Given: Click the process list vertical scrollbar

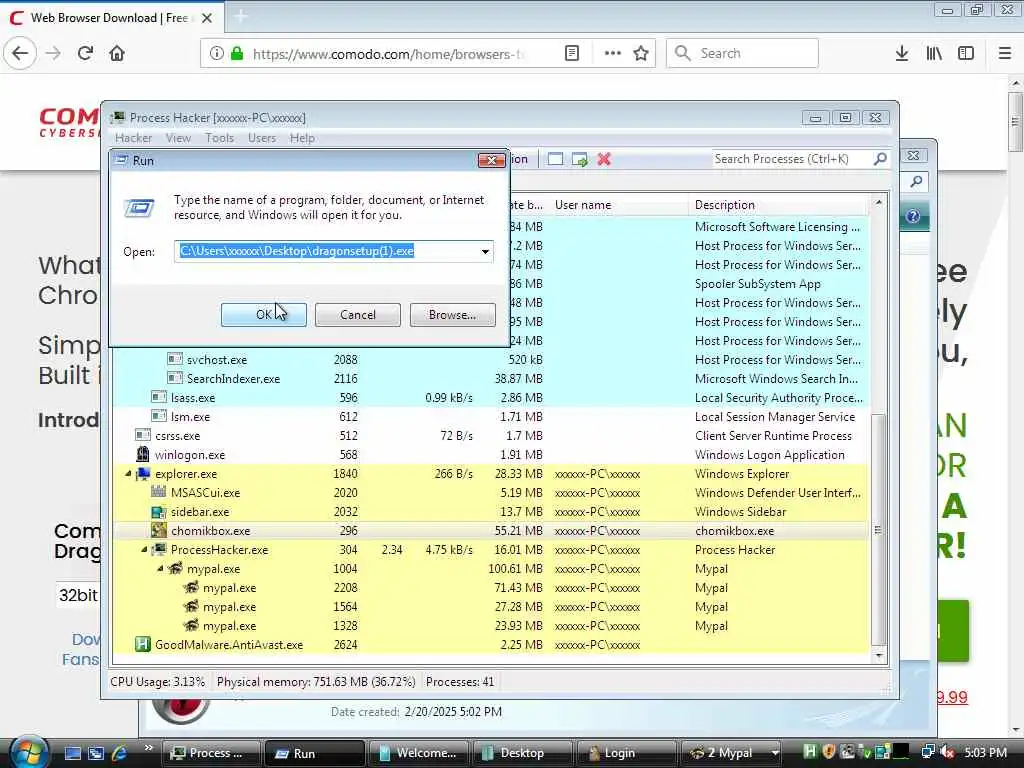Looking at the screenshot, I should [878, 529].
